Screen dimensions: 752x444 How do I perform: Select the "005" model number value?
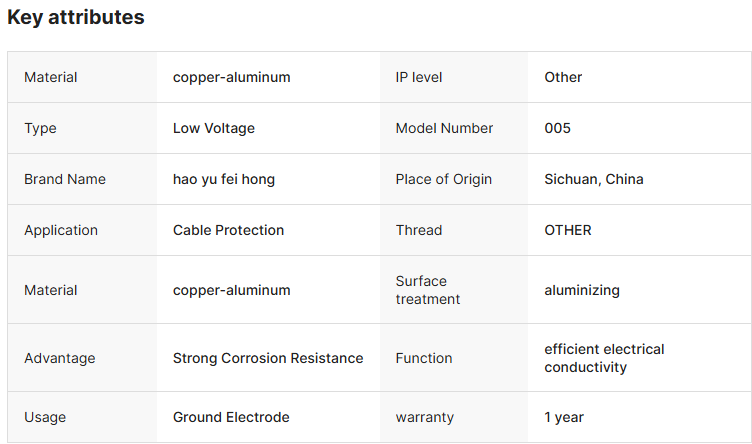[558, 128]
